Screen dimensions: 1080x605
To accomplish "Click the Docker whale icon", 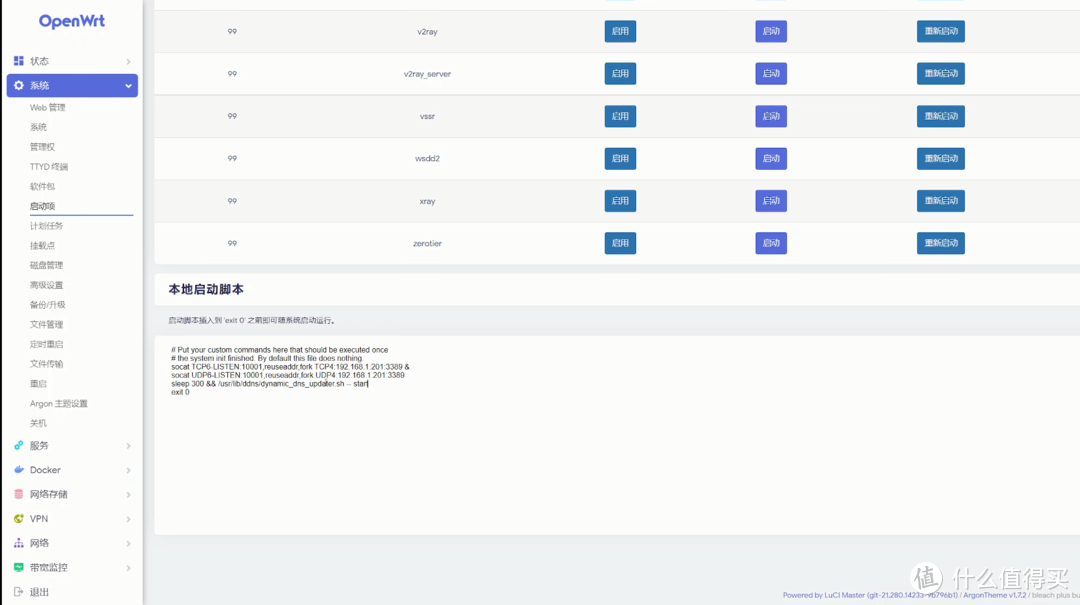I will point(19,470).
